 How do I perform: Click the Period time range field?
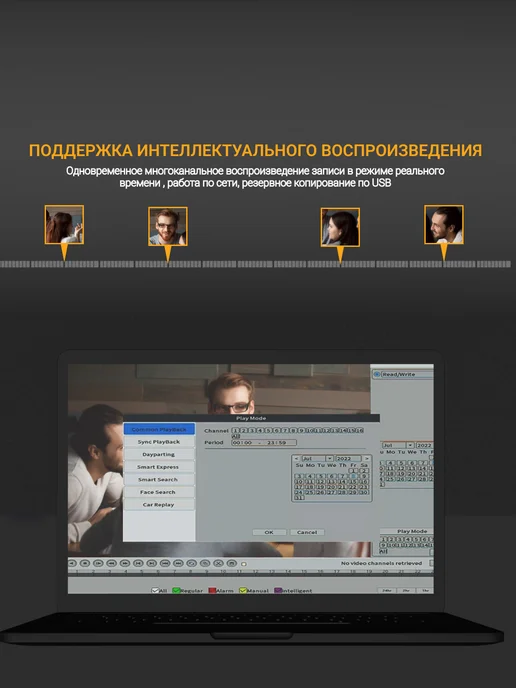click(x=264, y=443)
